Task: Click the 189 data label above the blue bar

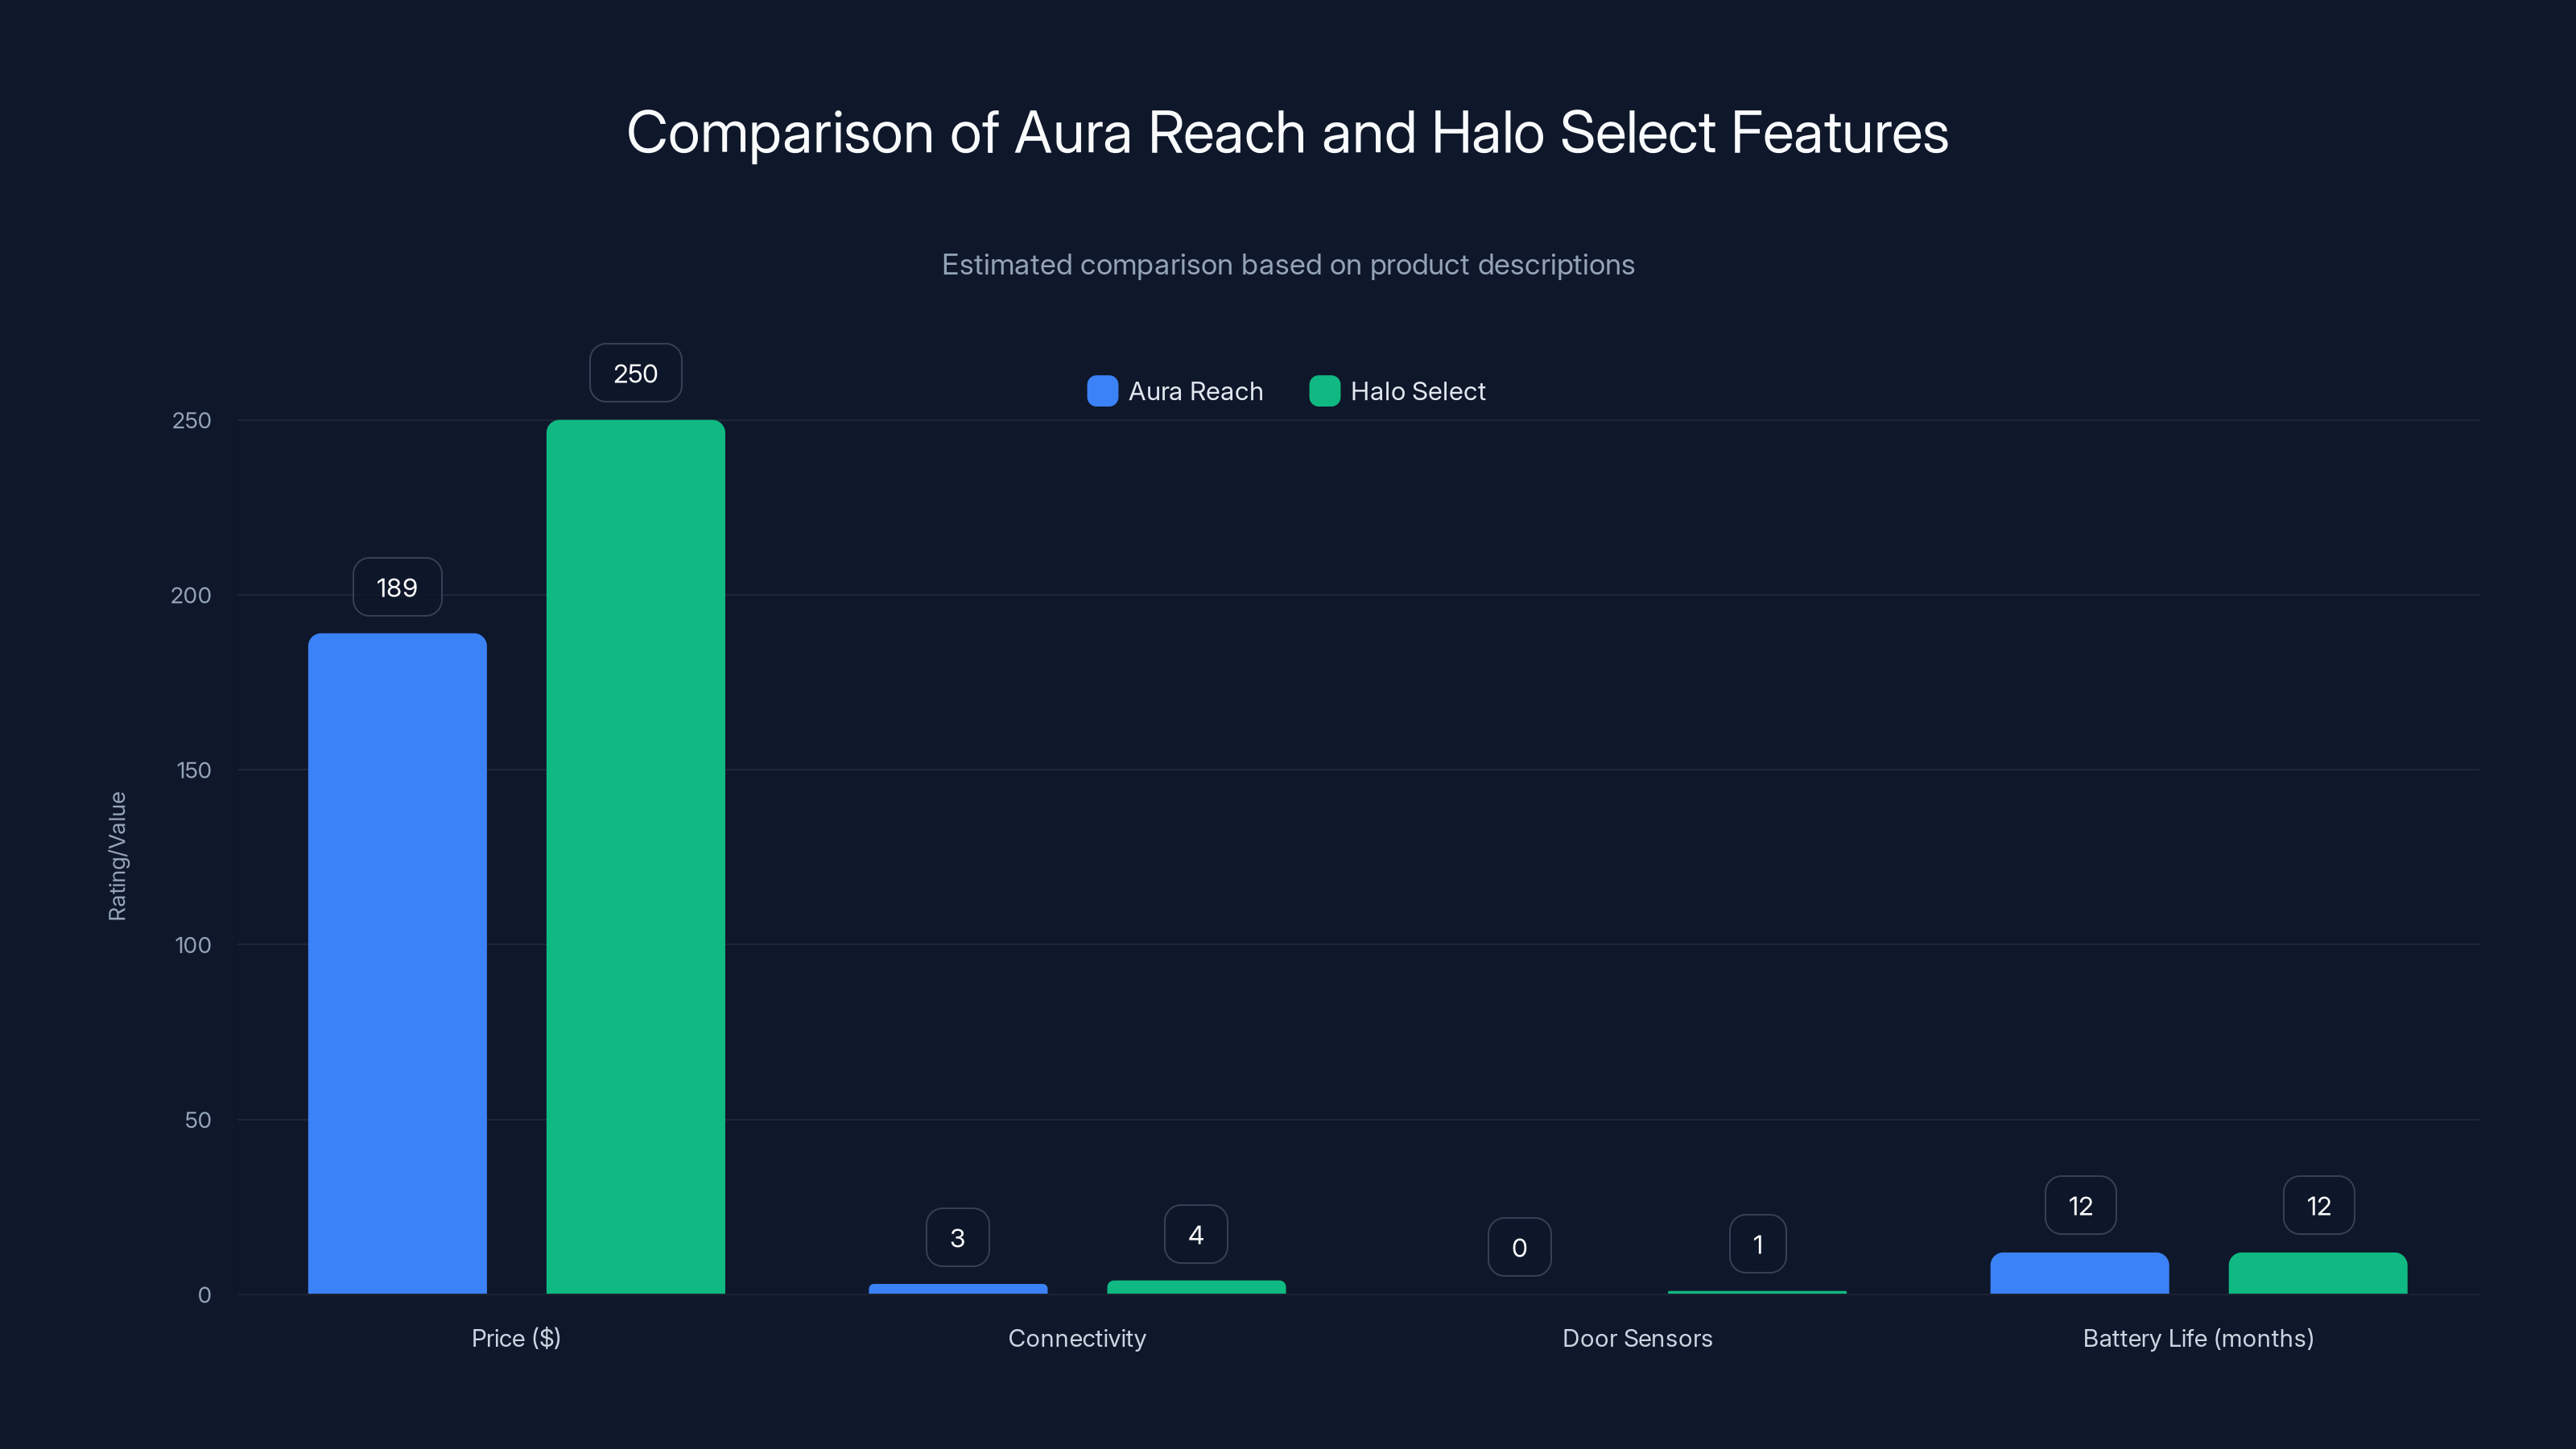Action: pos(396,587)
